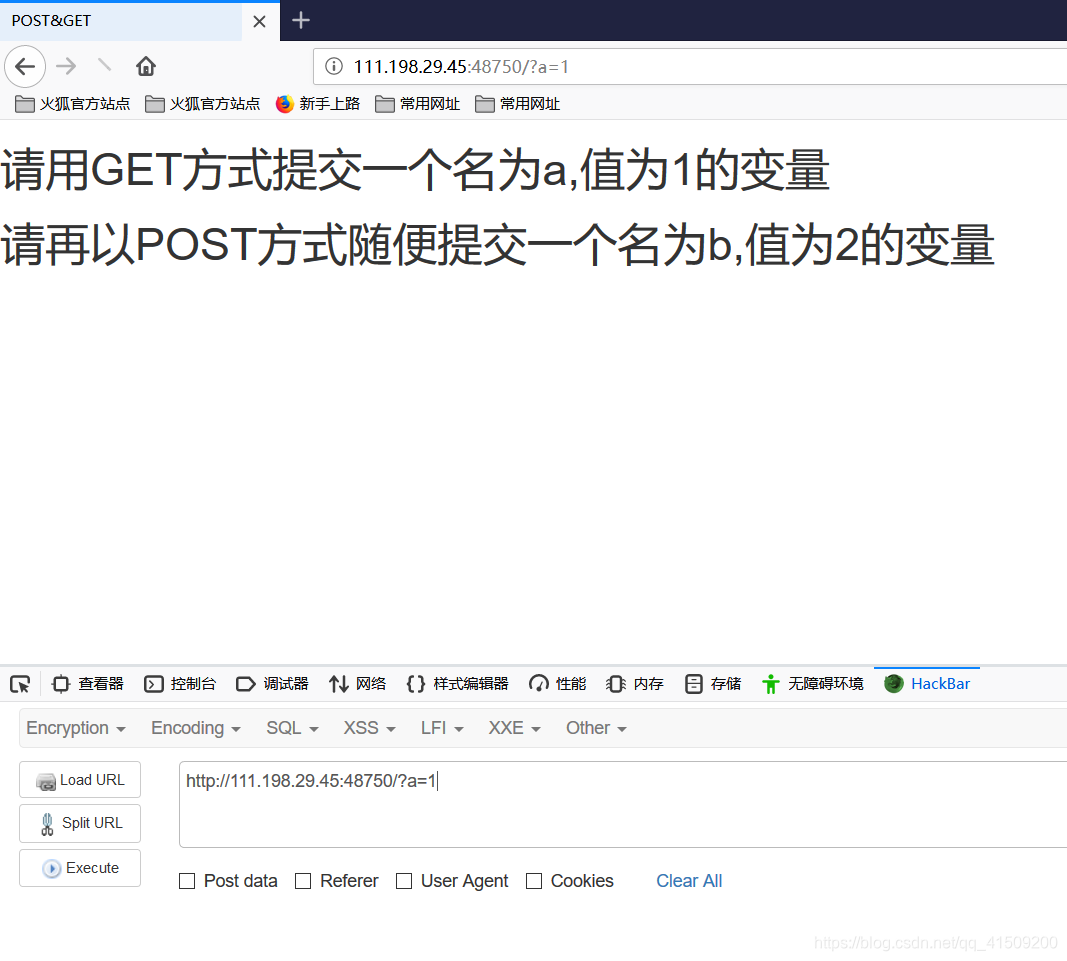Close the POST&GET tab
This screenshot has width=1067, height=961.
click(259, 21)
